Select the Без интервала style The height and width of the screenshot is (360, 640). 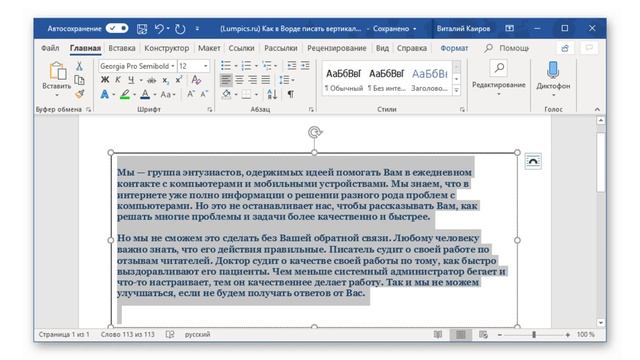[x=387, y=80]
